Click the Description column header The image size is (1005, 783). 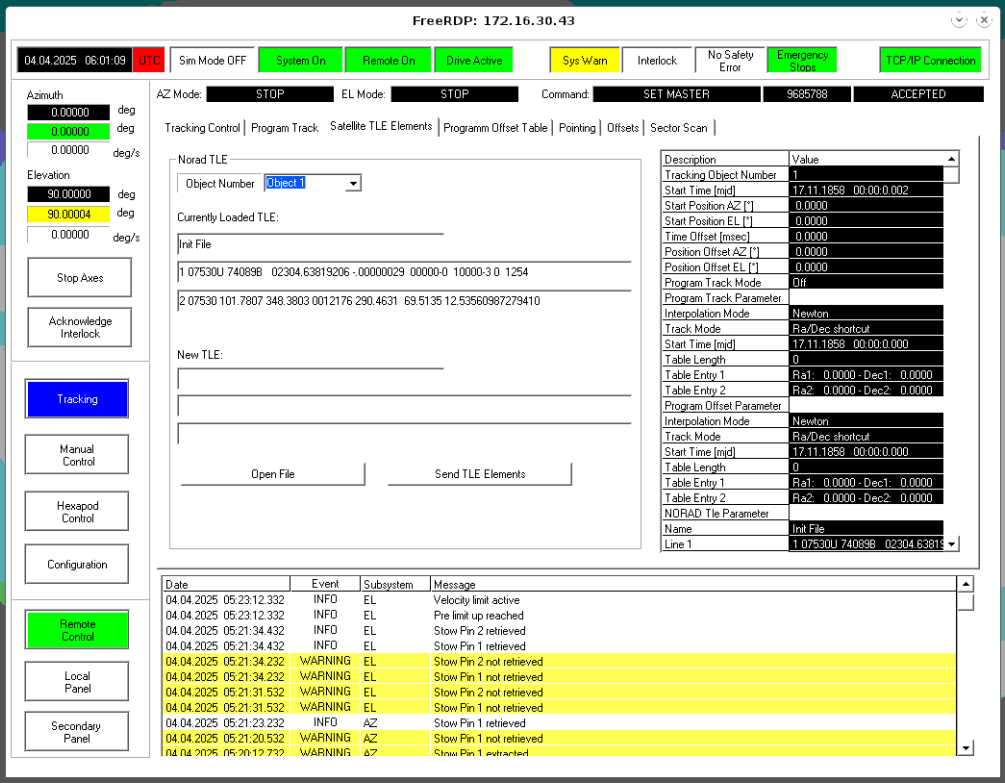pyautogui.click(x=725, y=159)
